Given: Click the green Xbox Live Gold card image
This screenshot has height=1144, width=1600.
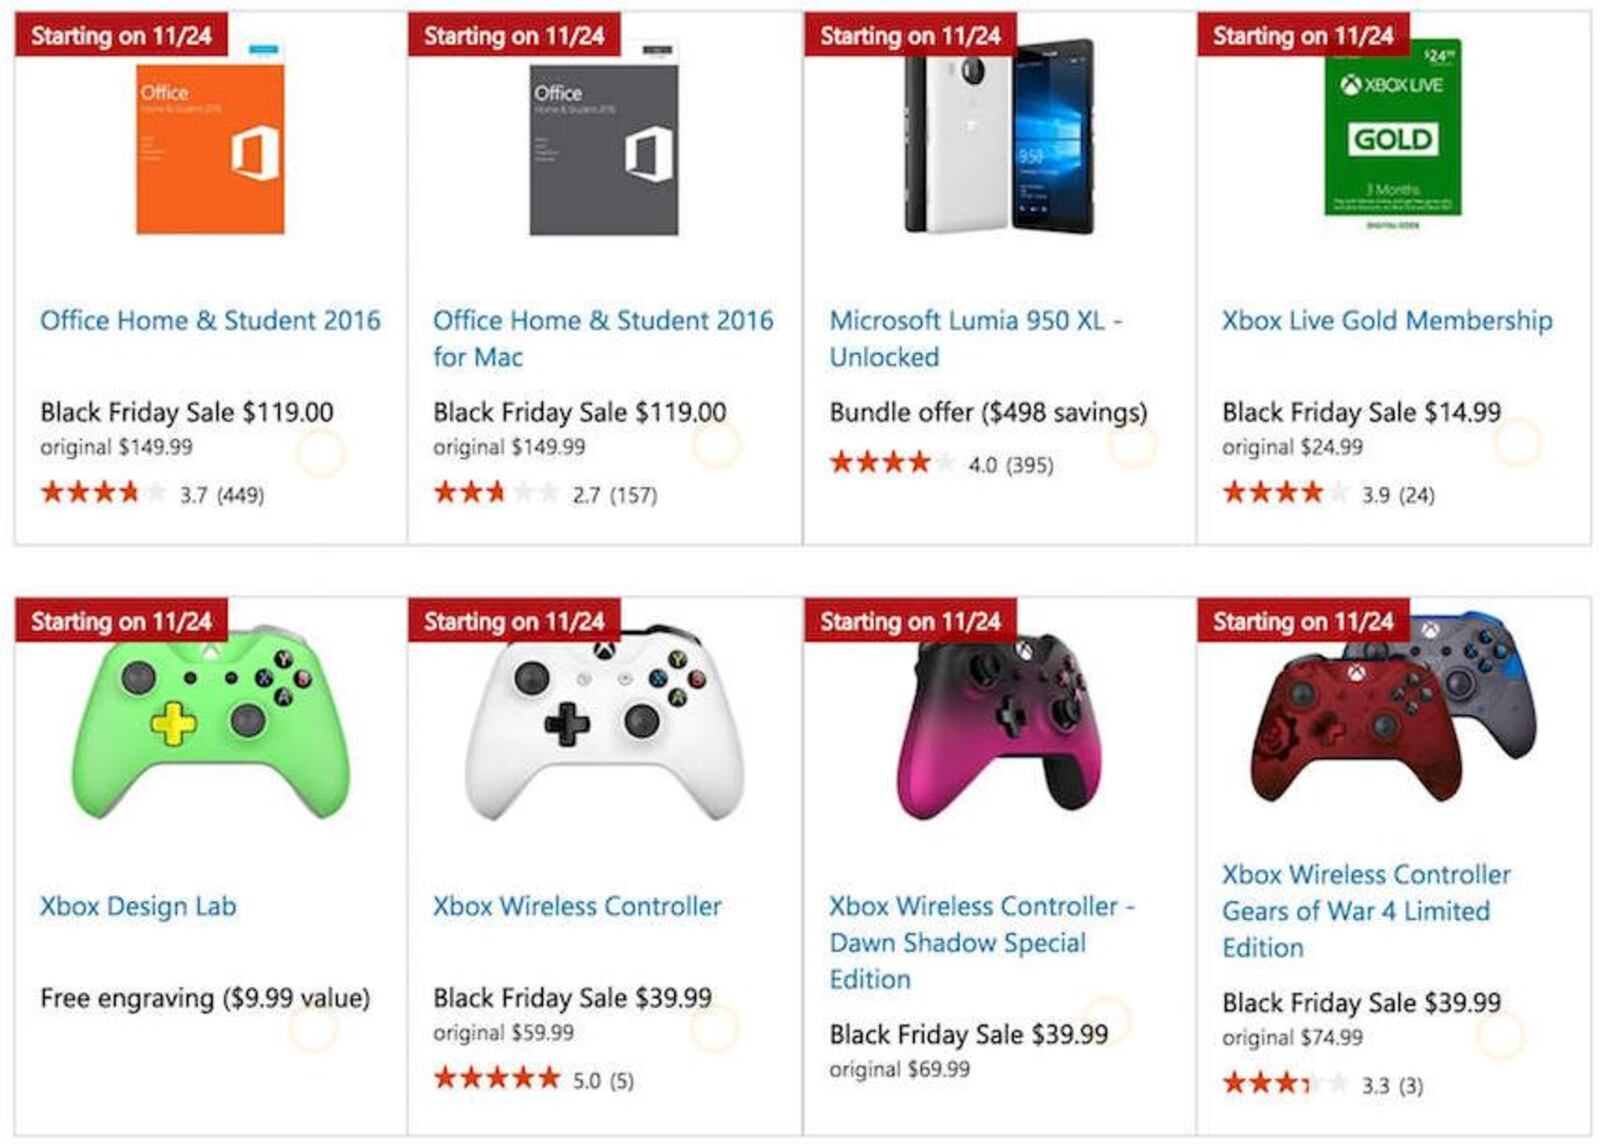Looking at the screenshot, I should click(x=1393, y=132).
